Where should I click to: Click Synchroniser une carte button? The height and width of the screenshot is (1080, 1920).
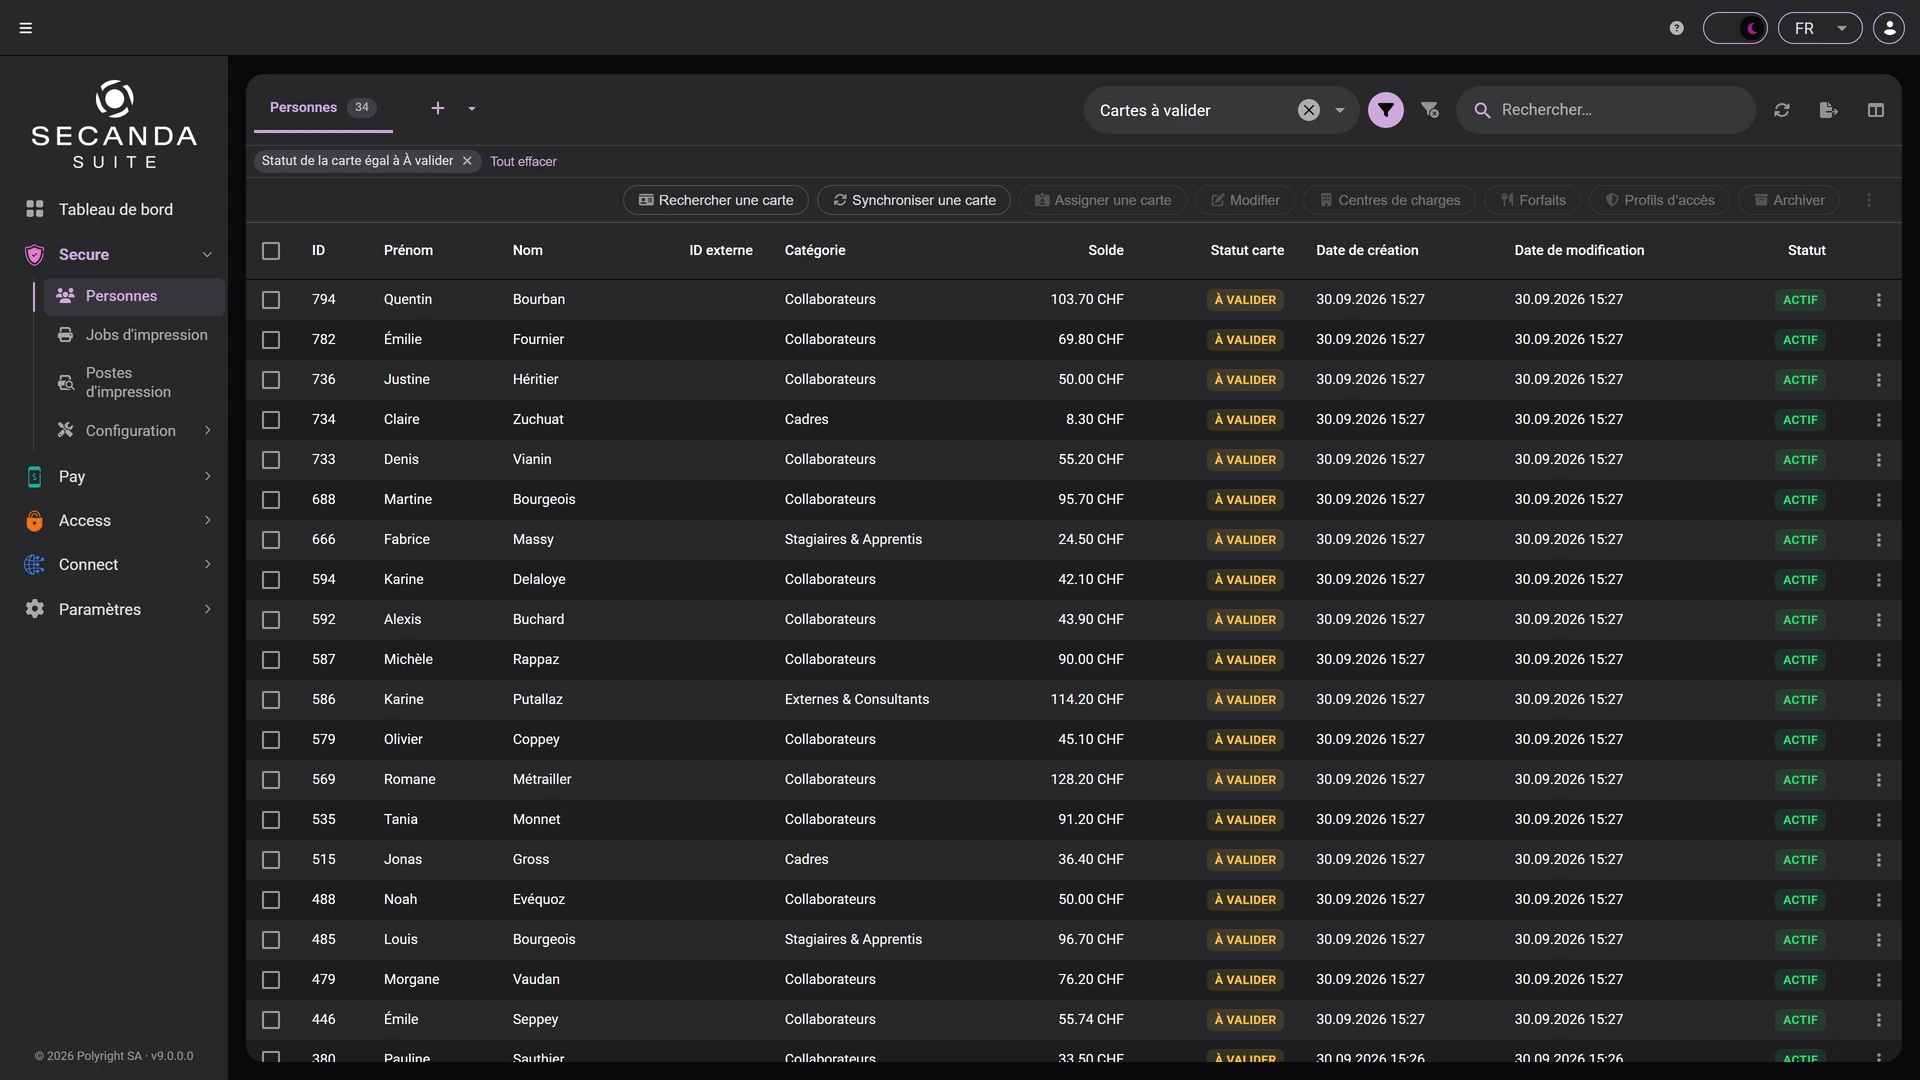914,200
